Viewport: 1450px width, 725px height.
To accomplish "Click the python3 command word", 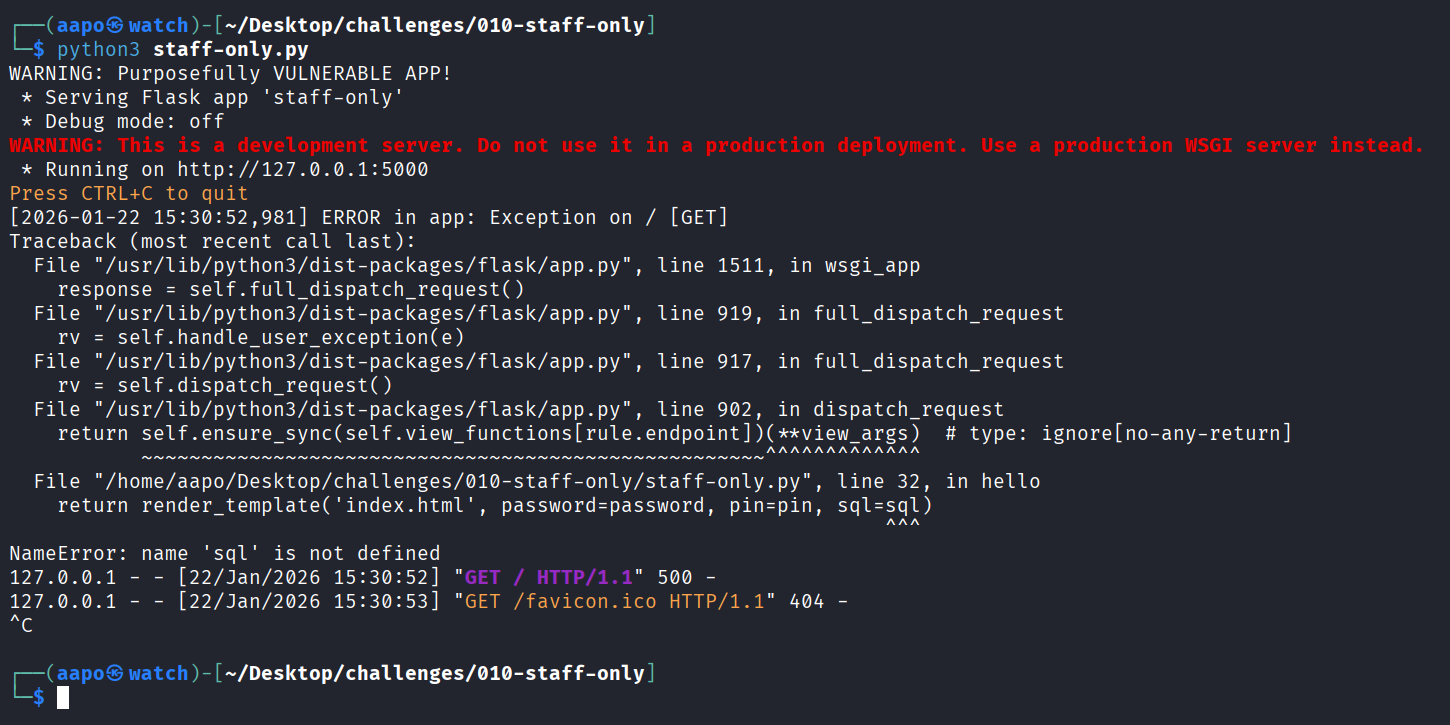I will [x=99, y=49].
